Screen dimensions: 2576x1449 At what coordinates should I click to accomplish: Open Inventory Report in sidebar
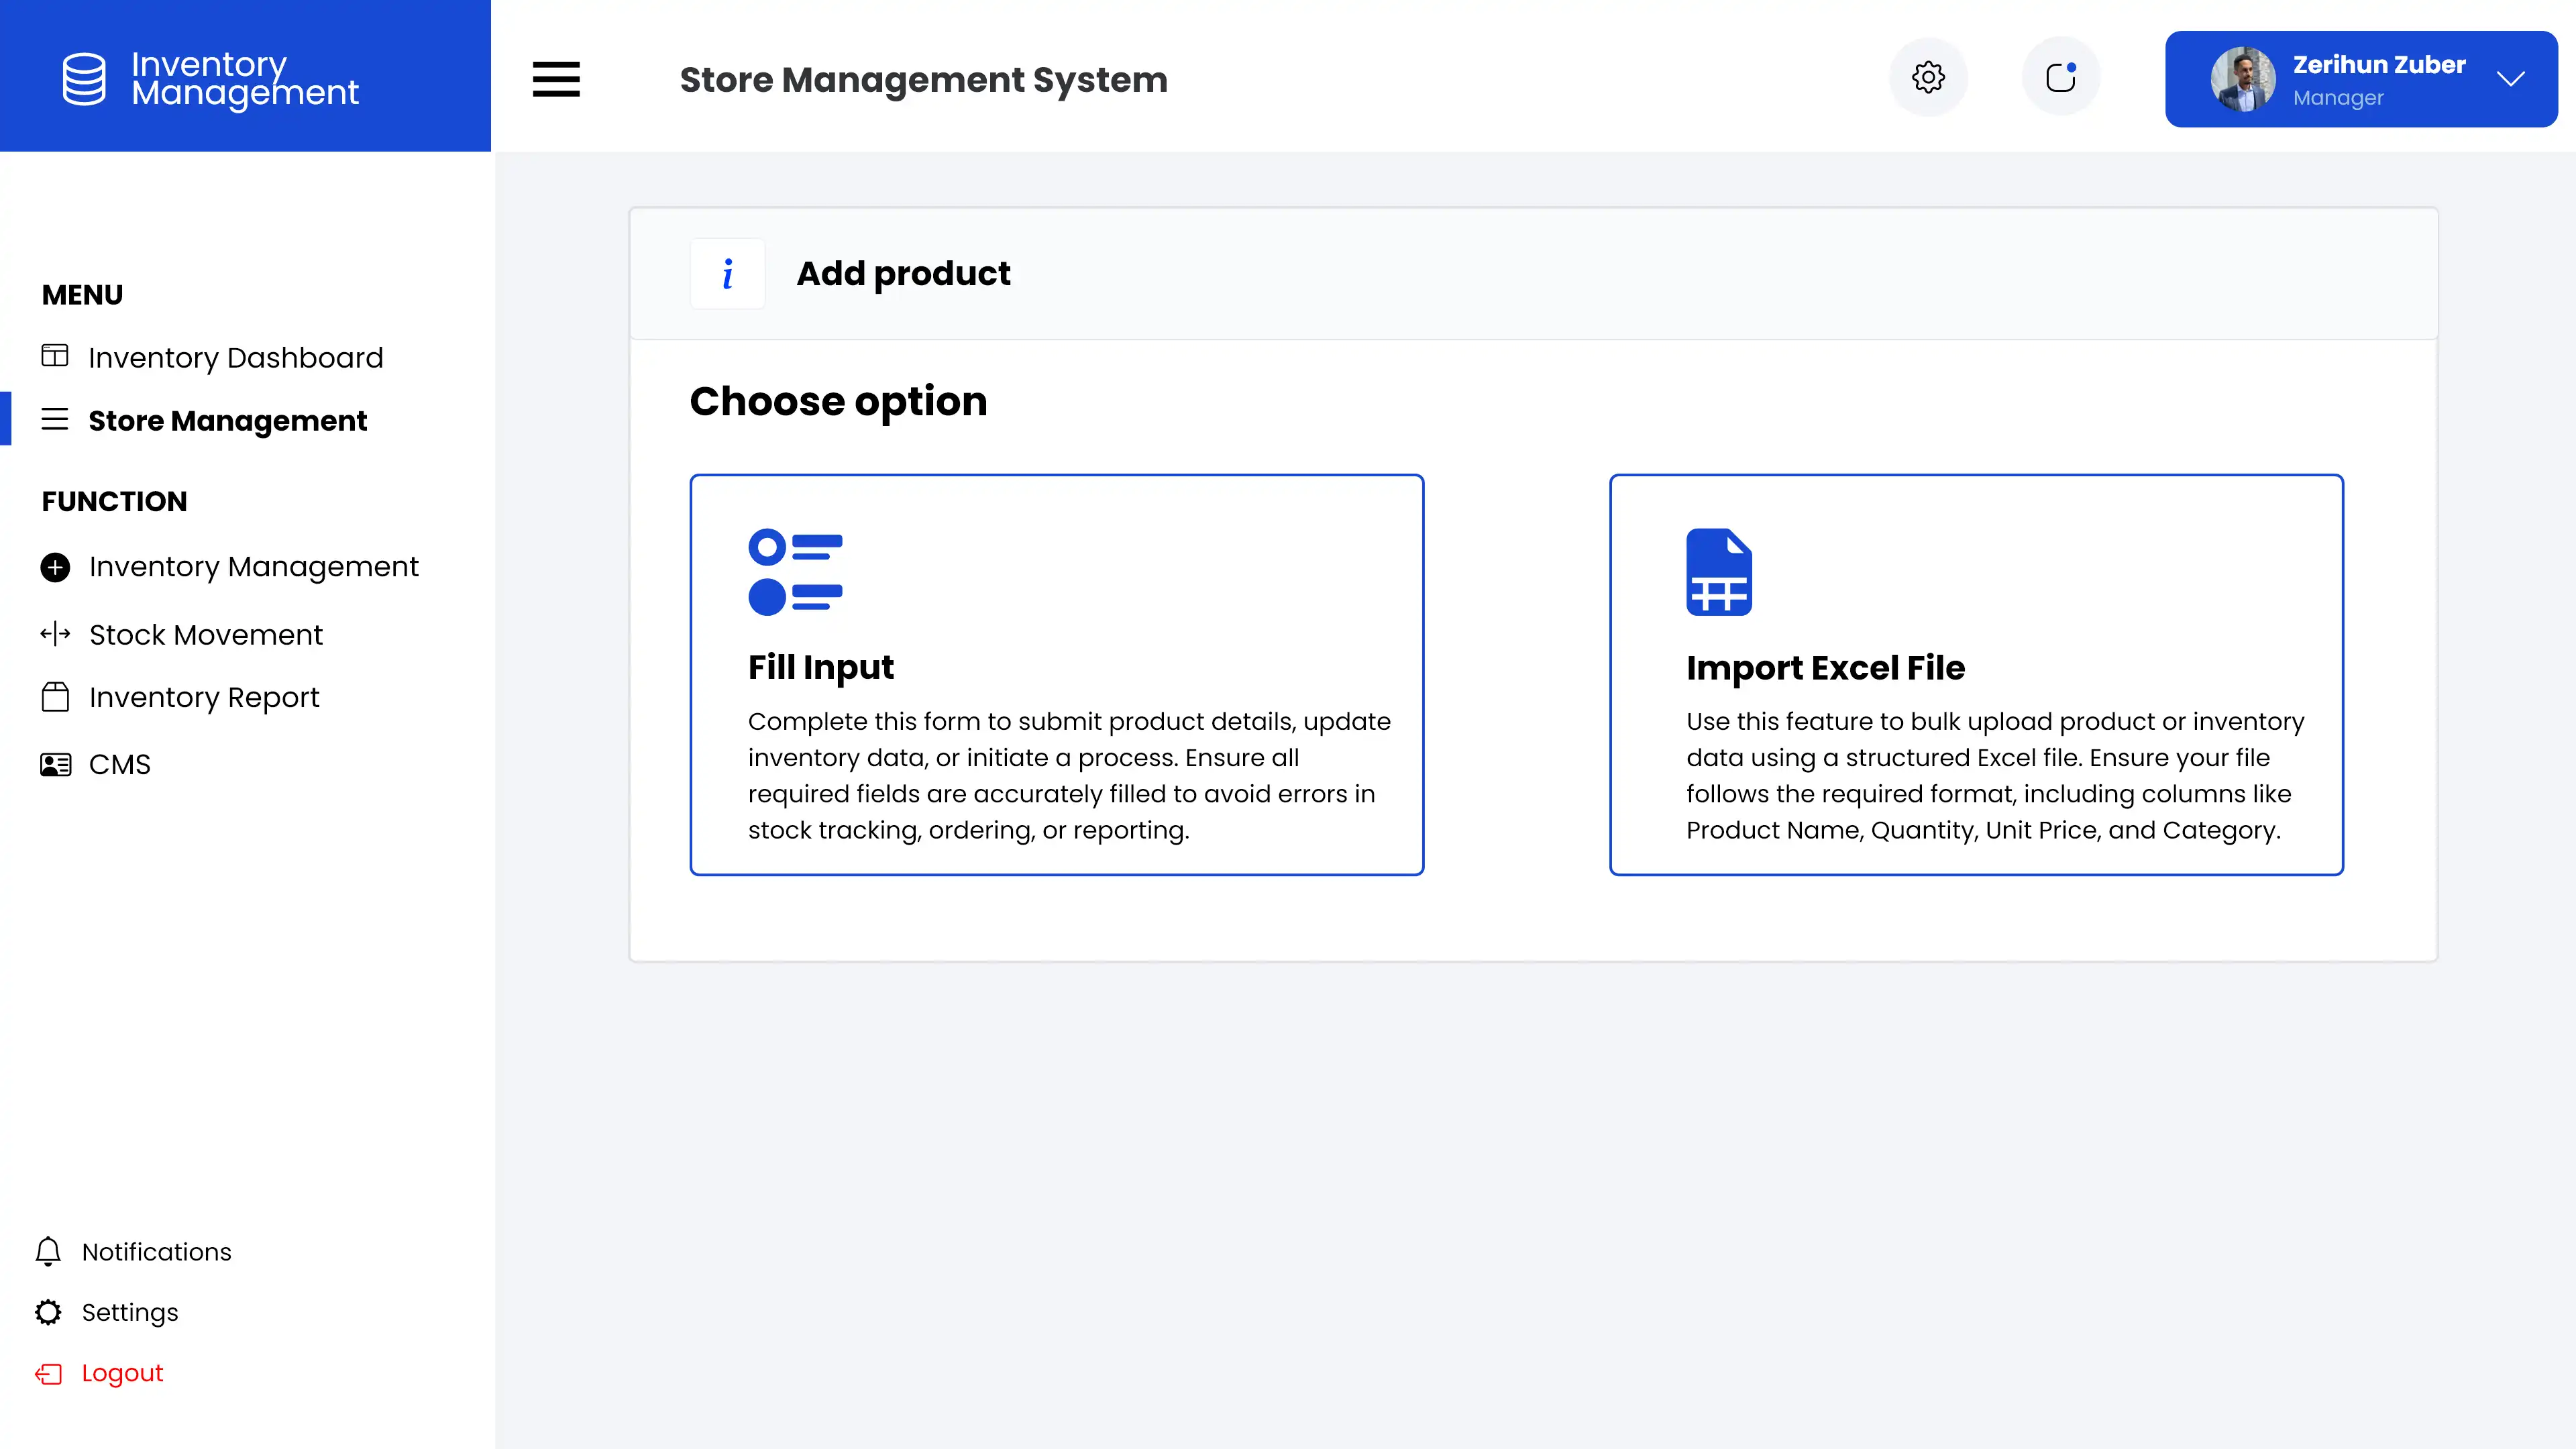tap(204, 697)
